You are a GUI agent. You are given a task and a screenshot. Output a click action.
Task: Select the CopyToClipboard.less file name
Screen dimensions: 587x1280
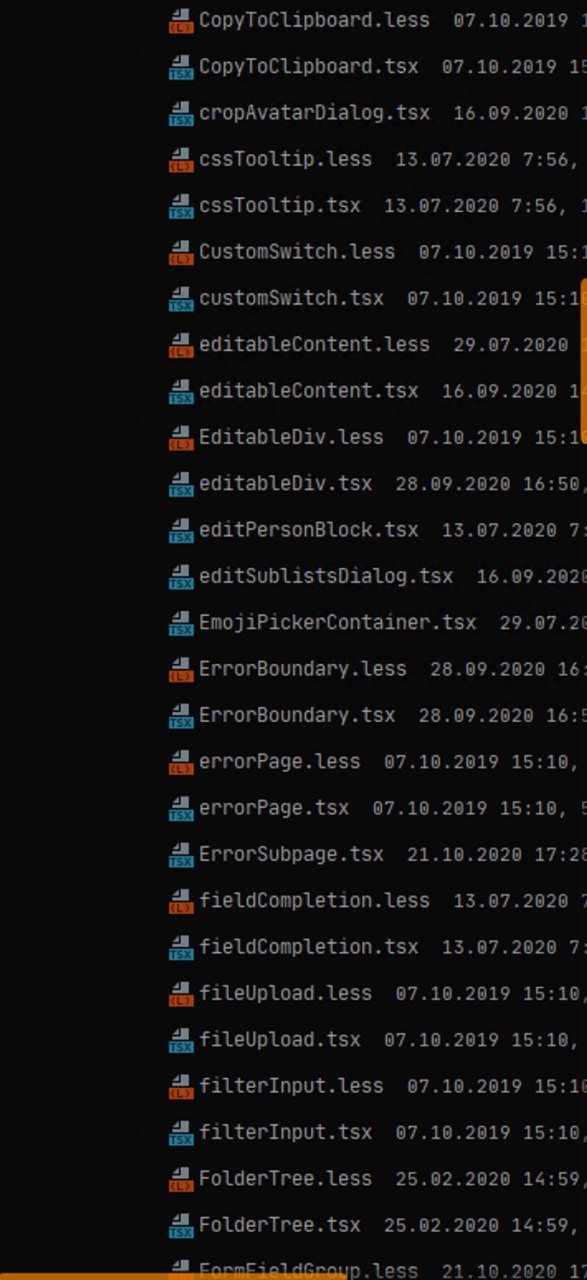coord(314,19)
